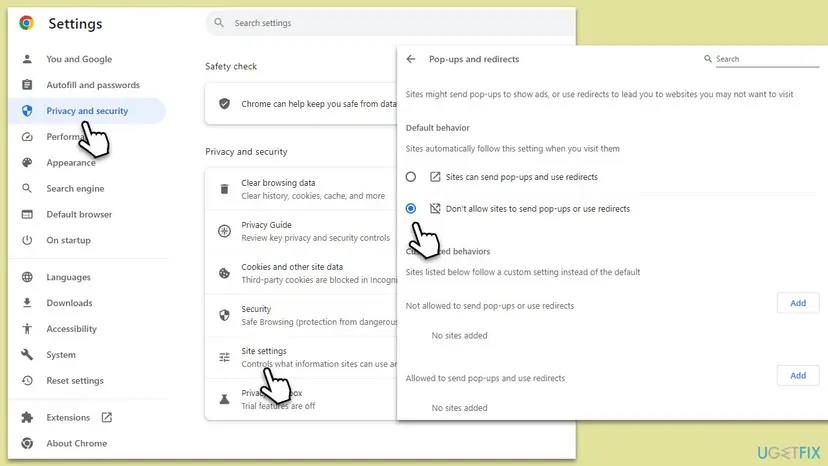Click the Search engine magnifier icon
This screenshot has width=828, height=466.
27,188
